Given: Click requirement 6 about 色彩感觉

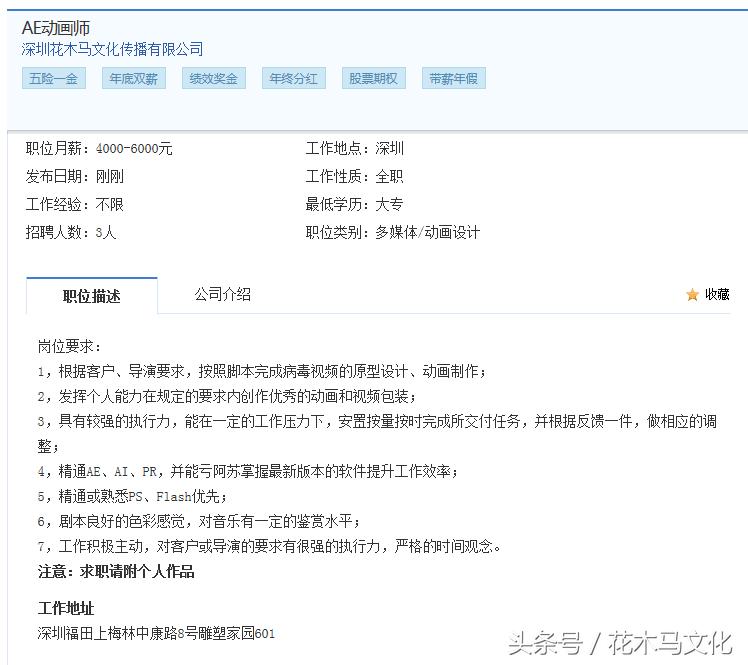Looking at the screenshot, I should pyautogui.click(x=199, y=521).
